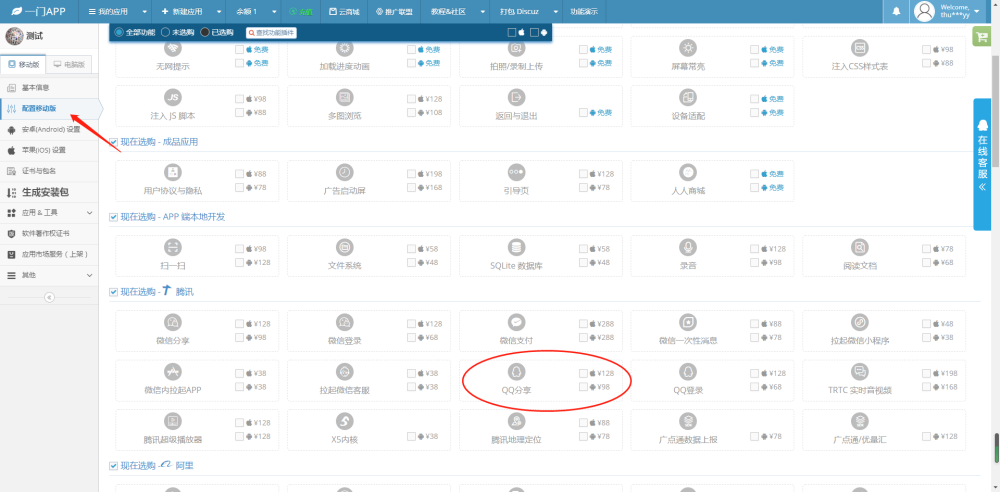The height and width of the screenshot is (492, 1000).
Task: Click the SQLite 数据库 database icon
Action: point(517,247)
